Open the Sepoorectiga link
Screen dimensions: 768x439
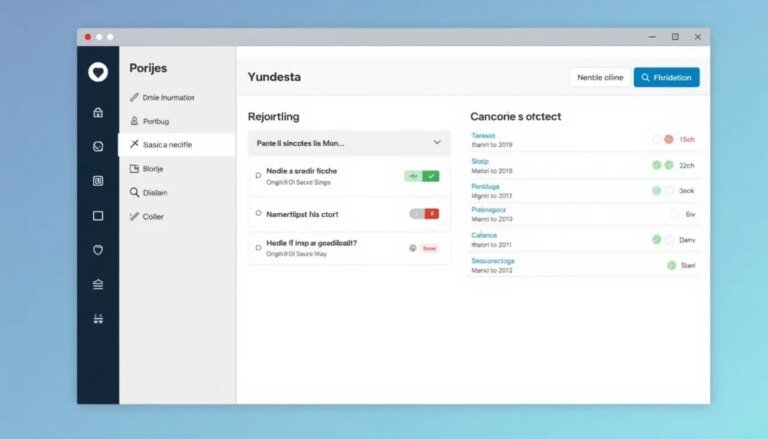click(x=493, y=261)
